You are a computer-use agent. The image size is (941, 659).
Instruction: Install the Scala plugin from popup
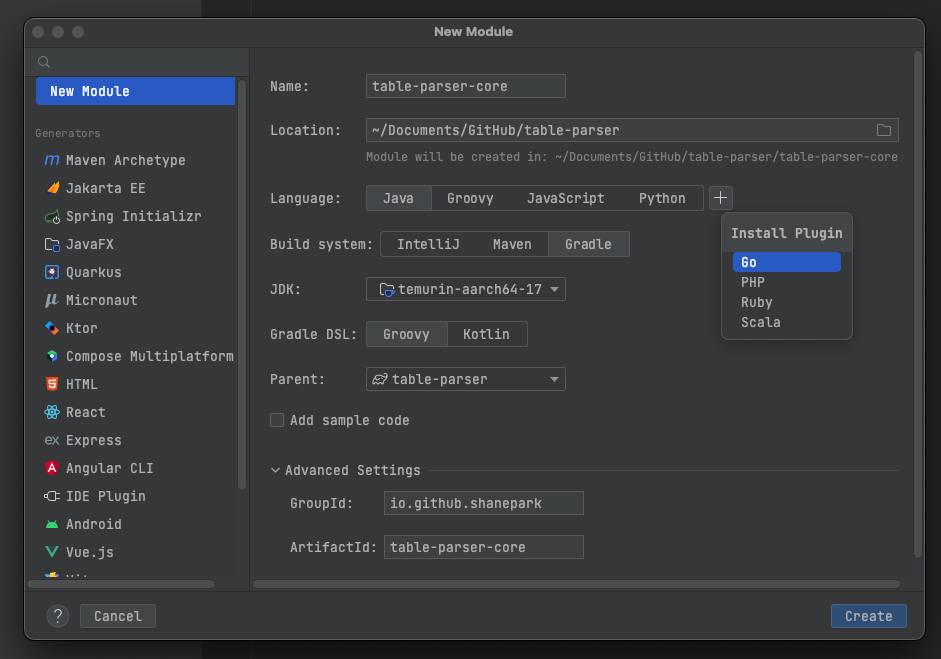786,322
